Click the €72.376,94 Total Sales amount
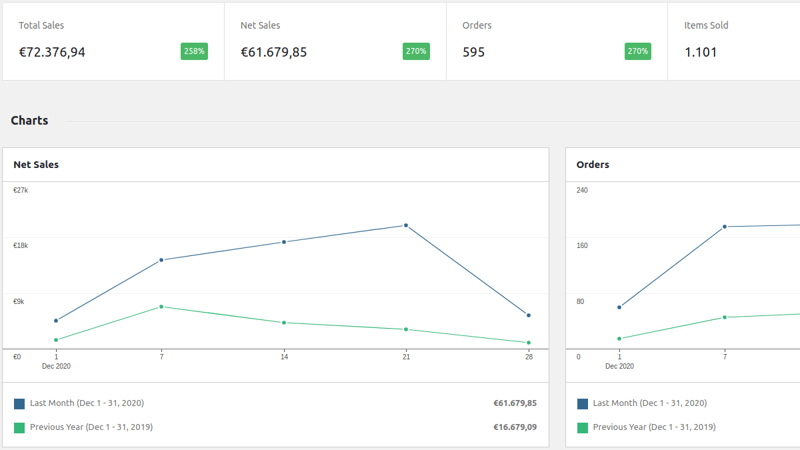Viewport: 800px width, 450px height. tap(52, 52)
